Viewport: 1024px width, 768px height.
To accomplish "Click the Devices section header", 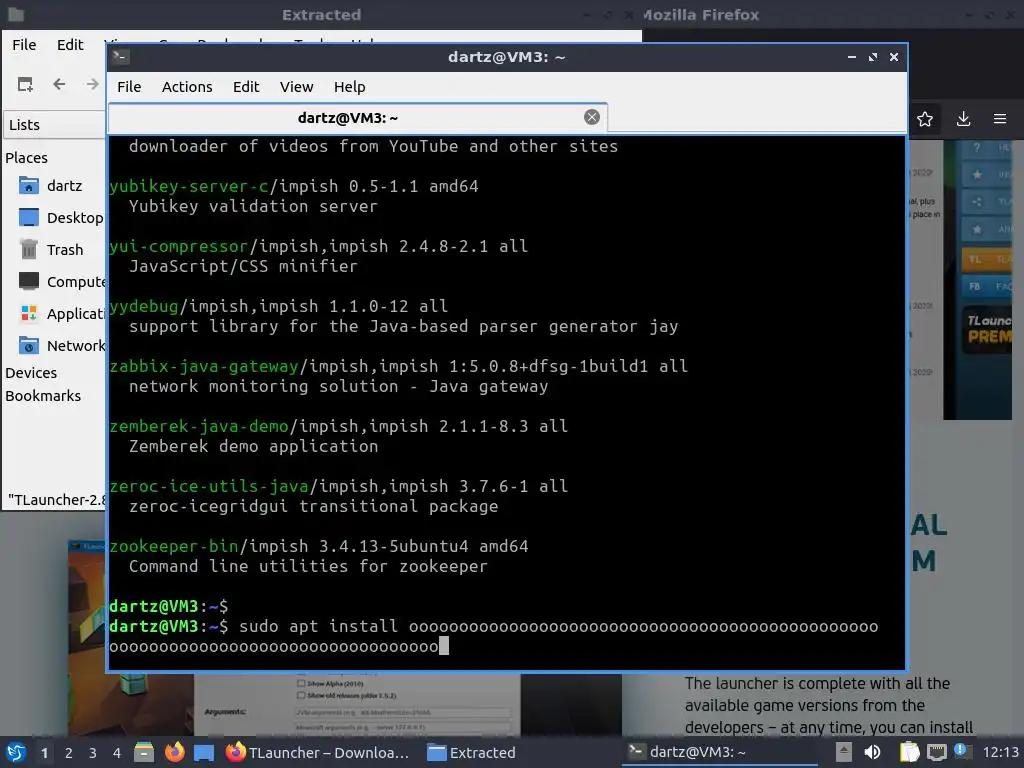I will tap(31, 373).
